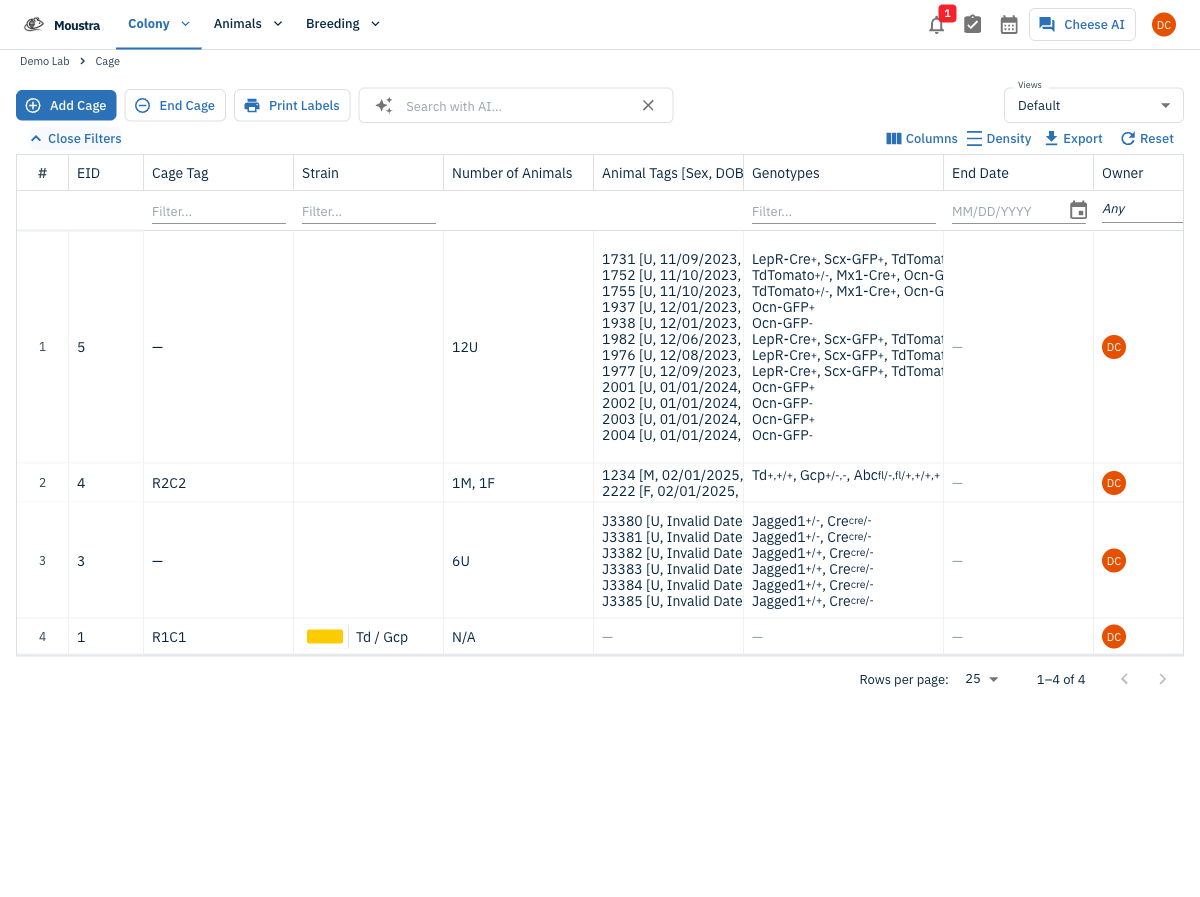Open the DC user profile avatar
The height and width of the screenshot is (897, 1200).
click(x=1164, y=25)
